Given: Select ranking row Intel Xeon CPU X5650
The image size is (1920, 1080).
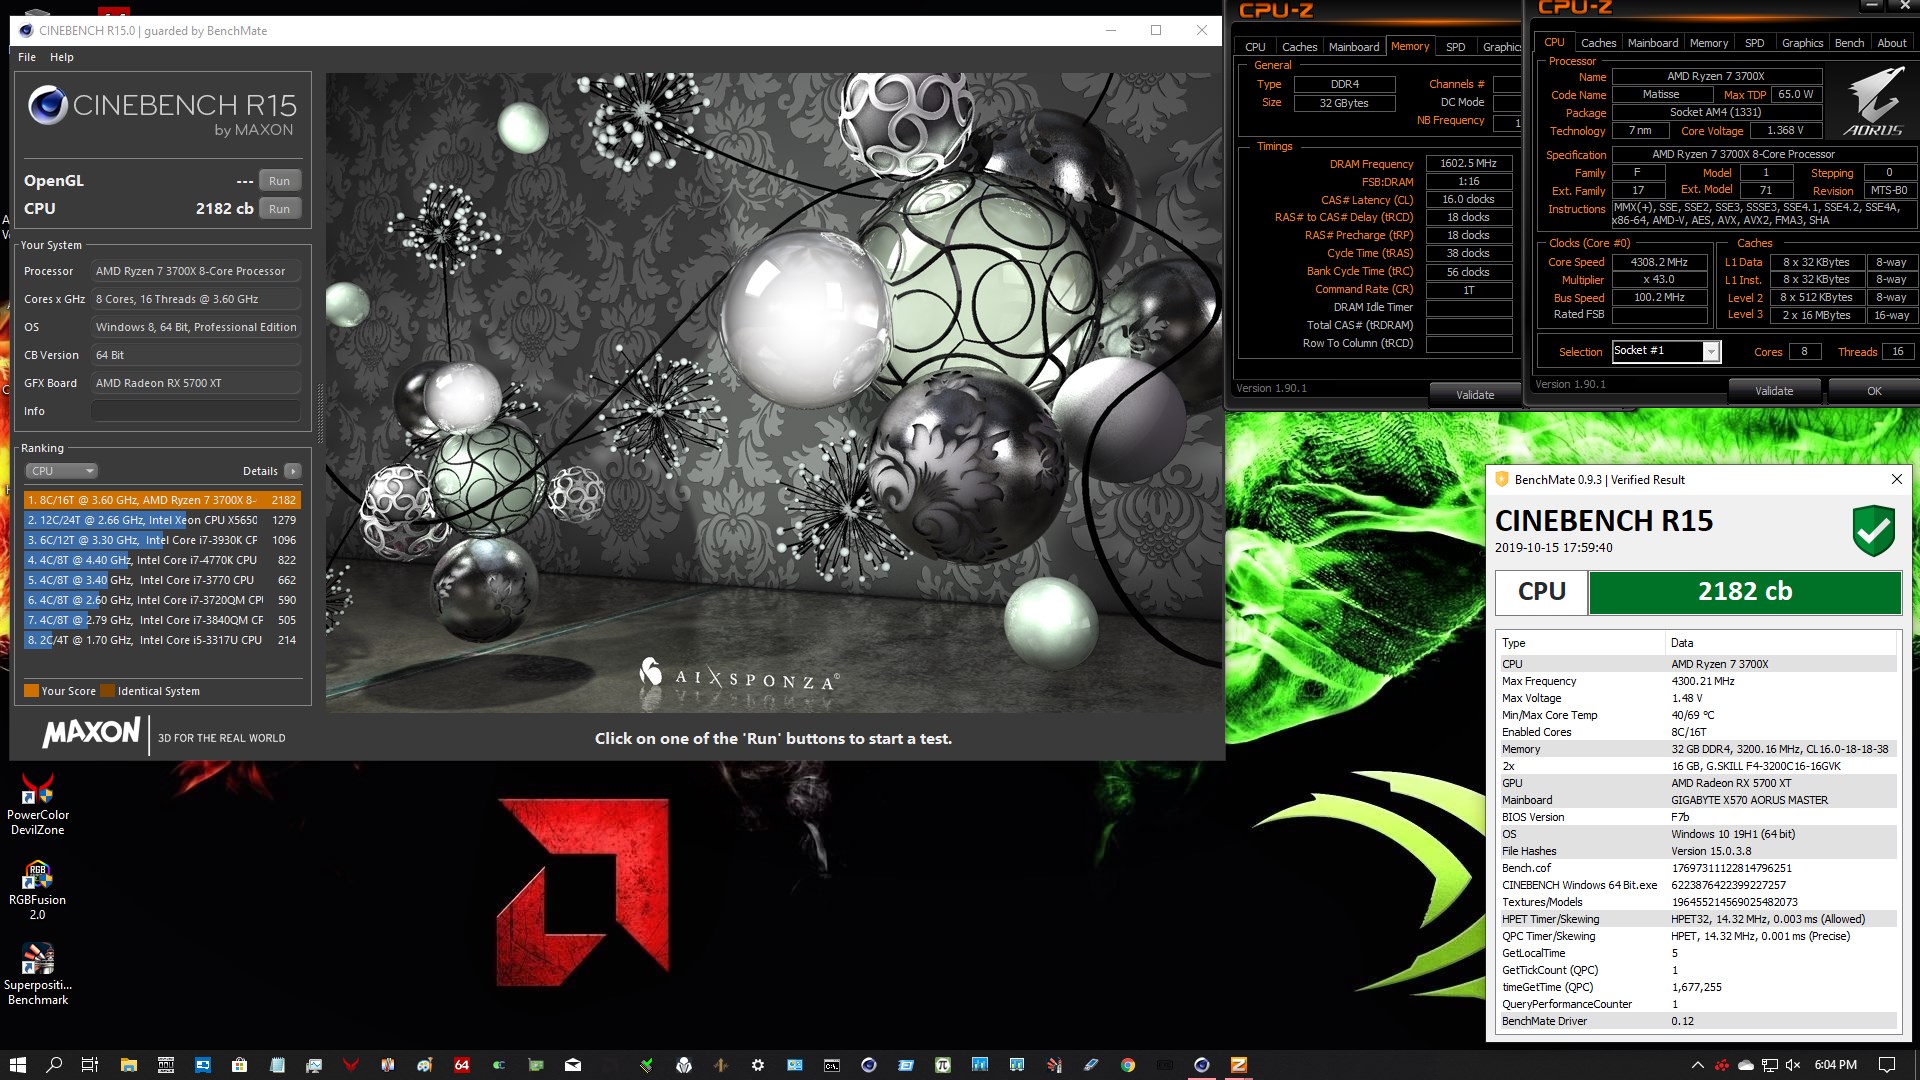Looking at the screenshot, I should click(162, 520).
